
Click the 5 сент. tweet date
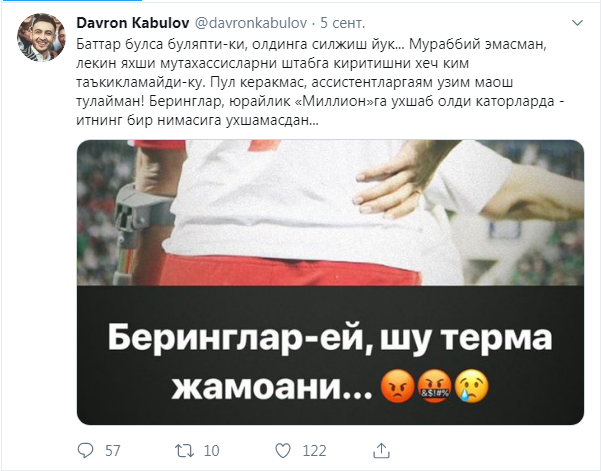click(343, 23)
